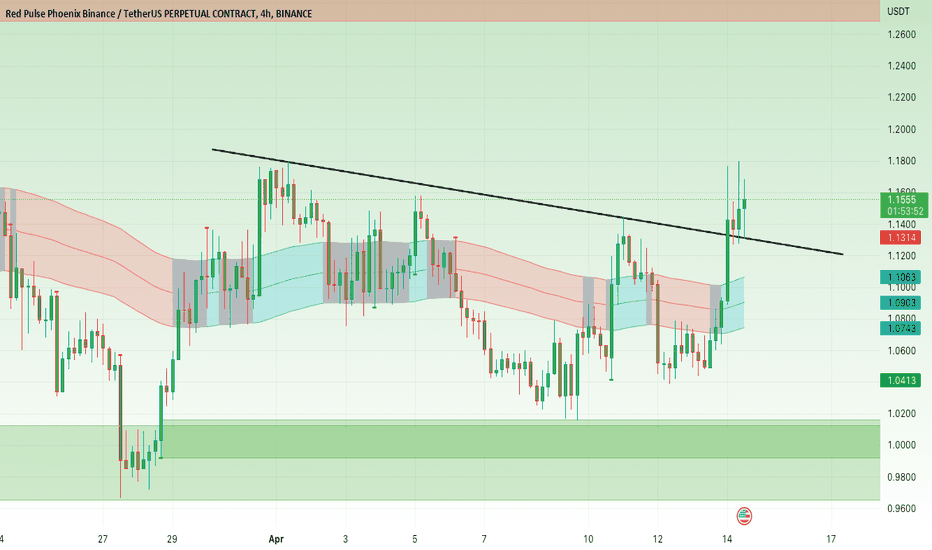The image size is (932, 550).
Task: Click the 1.0600 price axis value
Action: [x=902, y=351]
